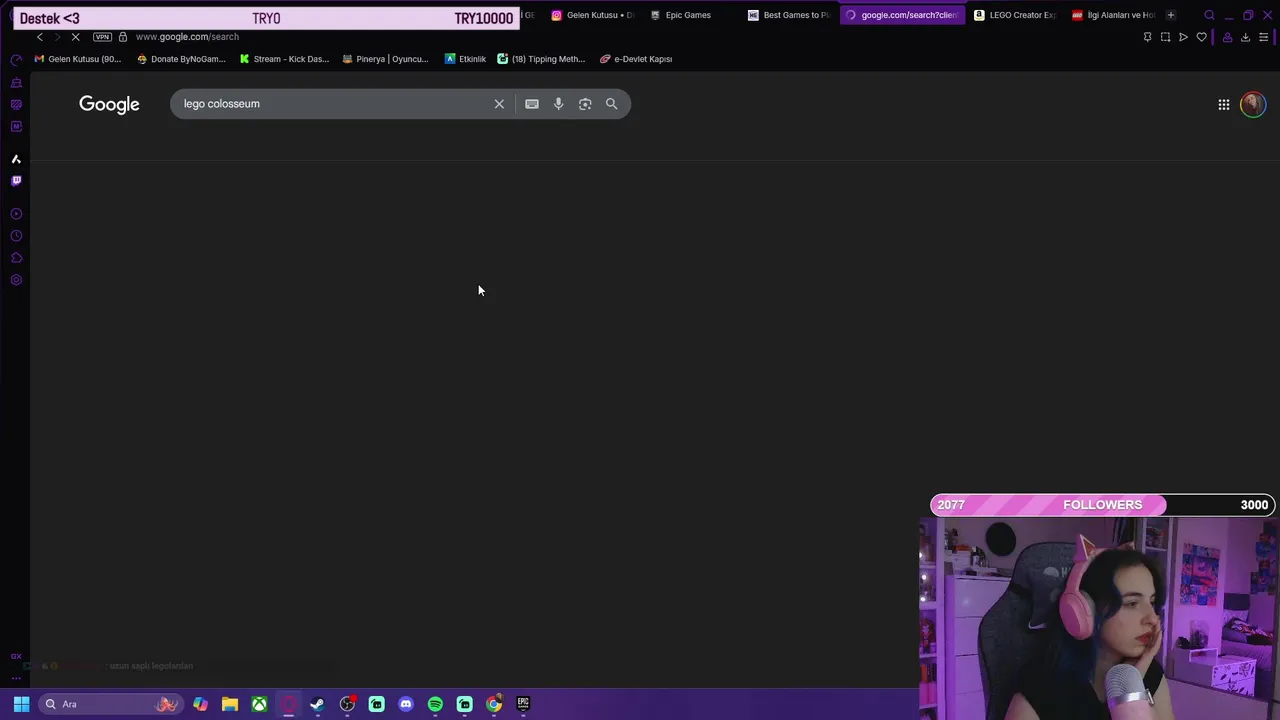
Task: Open (18) Tipping Meth... bookmark
Action: click(541, 59)
